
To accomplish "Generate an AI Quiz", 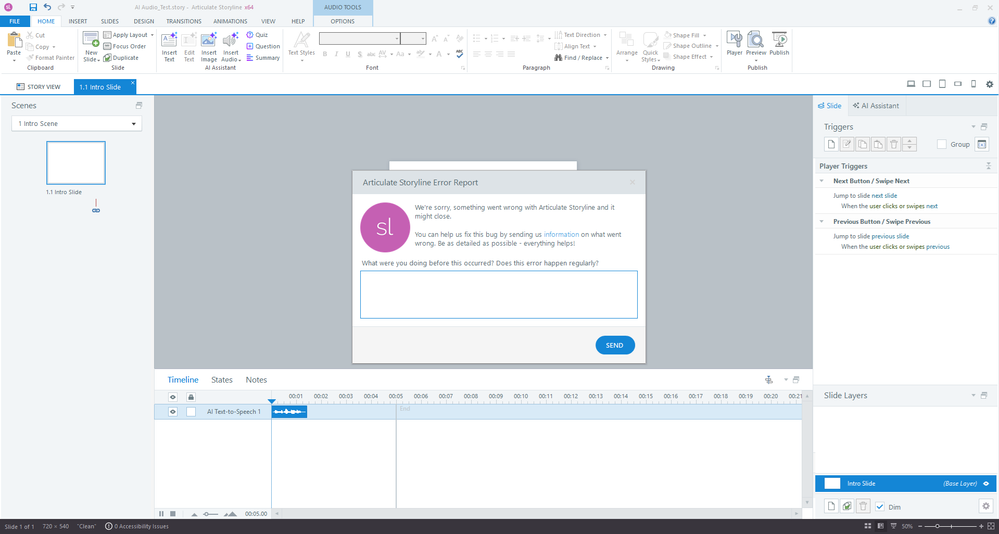I will (257, 34).
